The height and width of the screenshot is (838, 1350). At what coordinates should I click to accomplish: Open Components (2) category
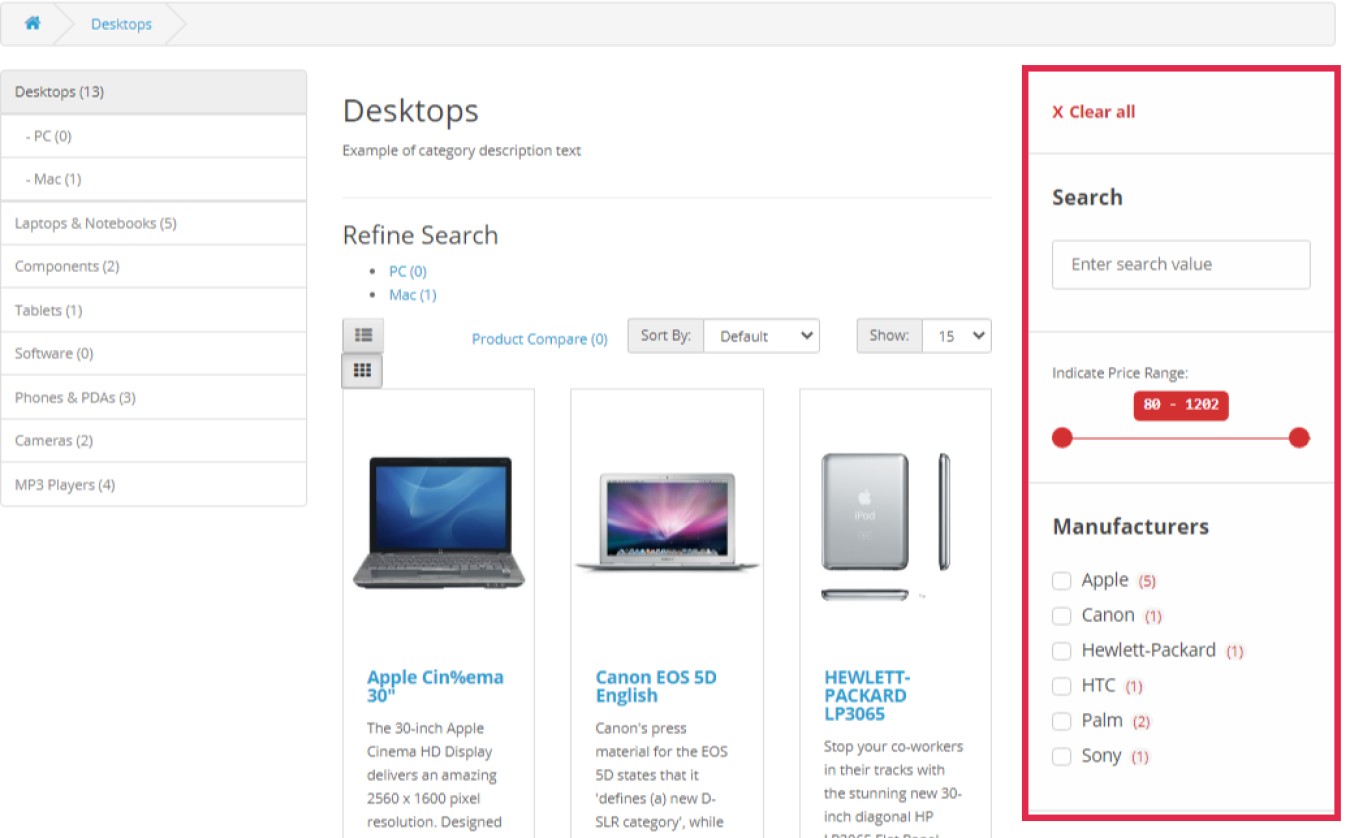tap(154, 266)
